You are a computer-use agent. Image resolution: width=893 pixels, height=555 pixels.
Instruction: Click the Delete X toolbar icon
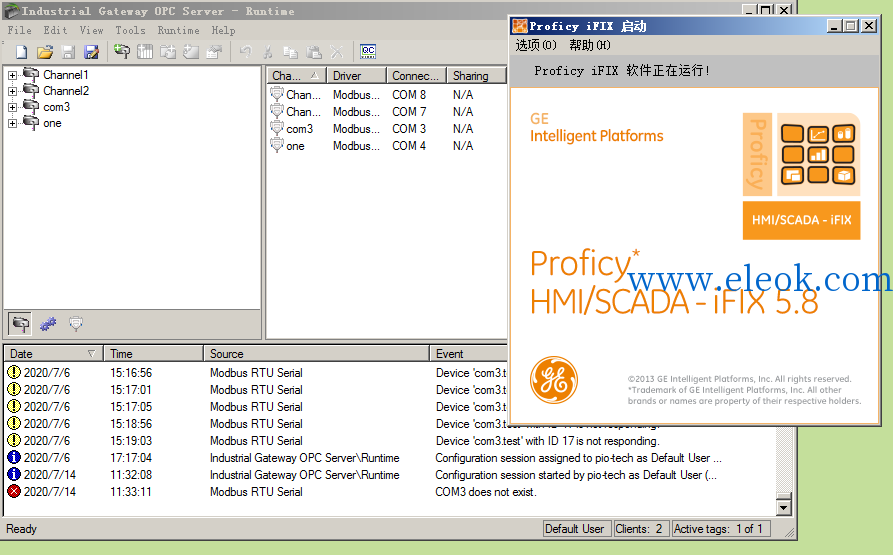point(337,52)
